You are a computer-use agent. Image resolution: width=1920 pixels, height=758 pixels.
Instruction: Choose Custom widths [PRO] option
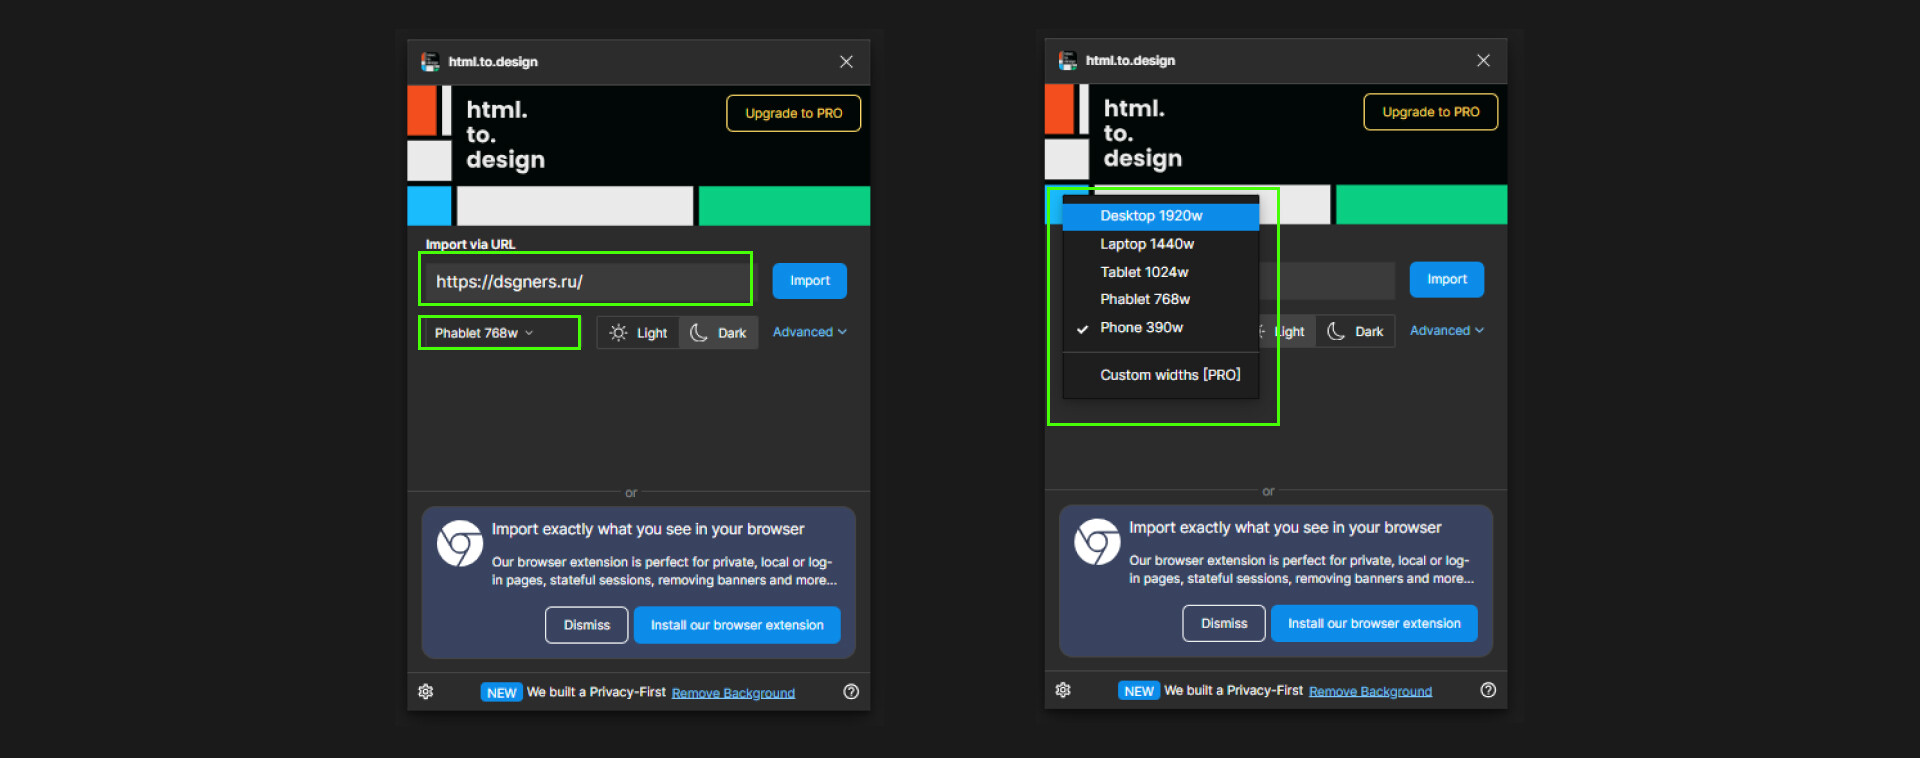1160,375
